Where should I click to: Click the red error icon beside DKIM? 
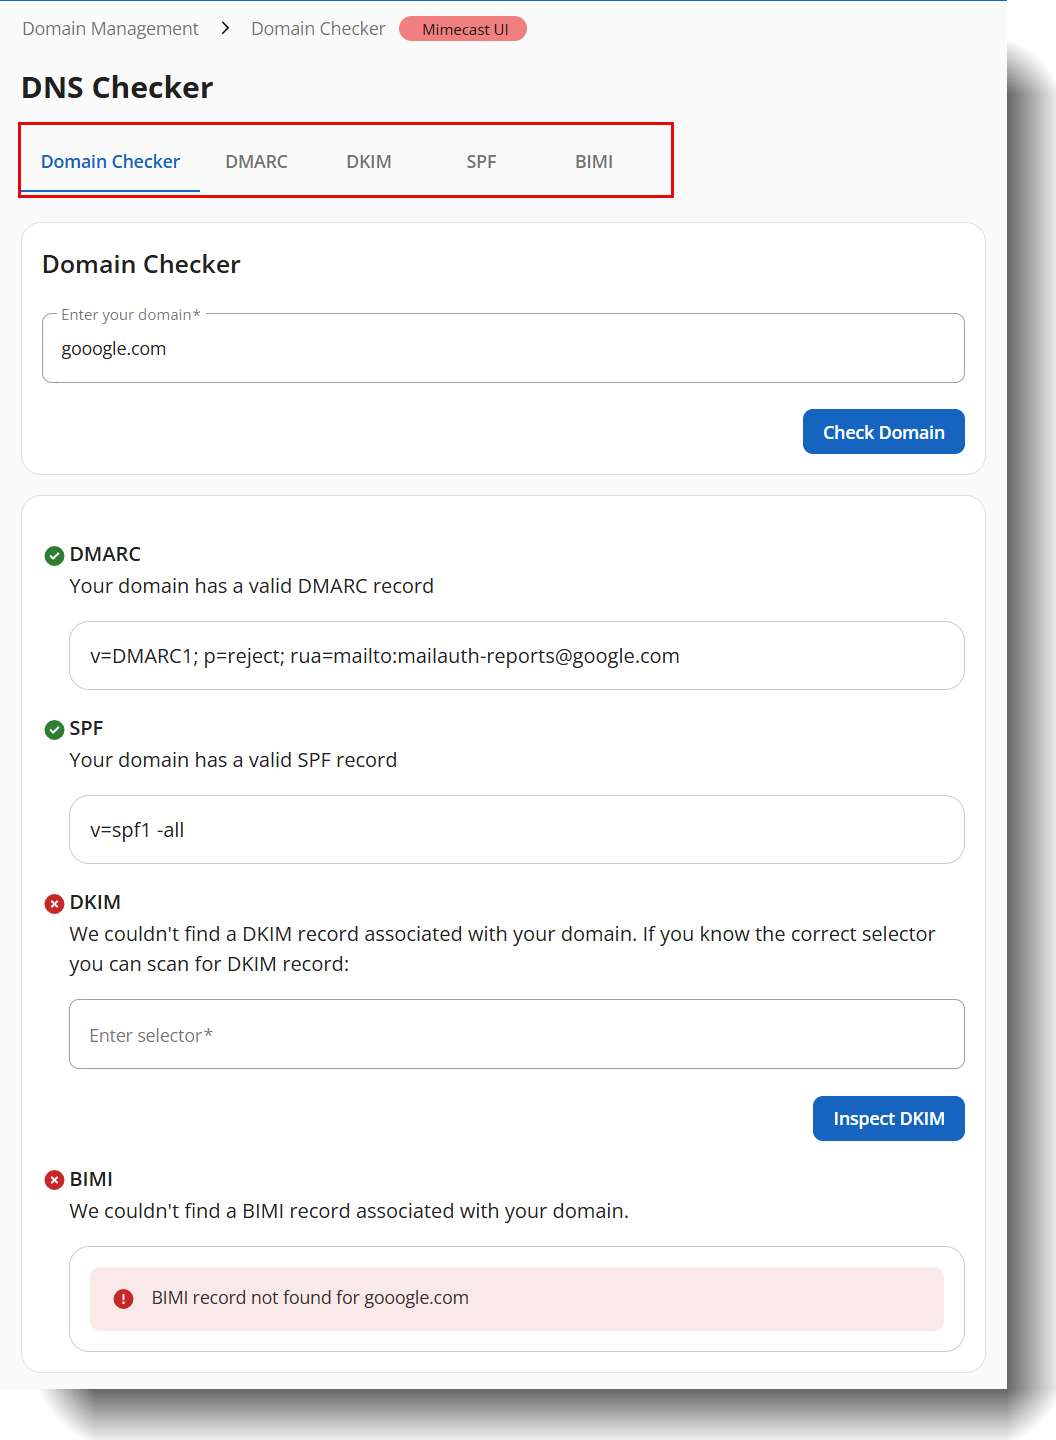coord(55,904)
